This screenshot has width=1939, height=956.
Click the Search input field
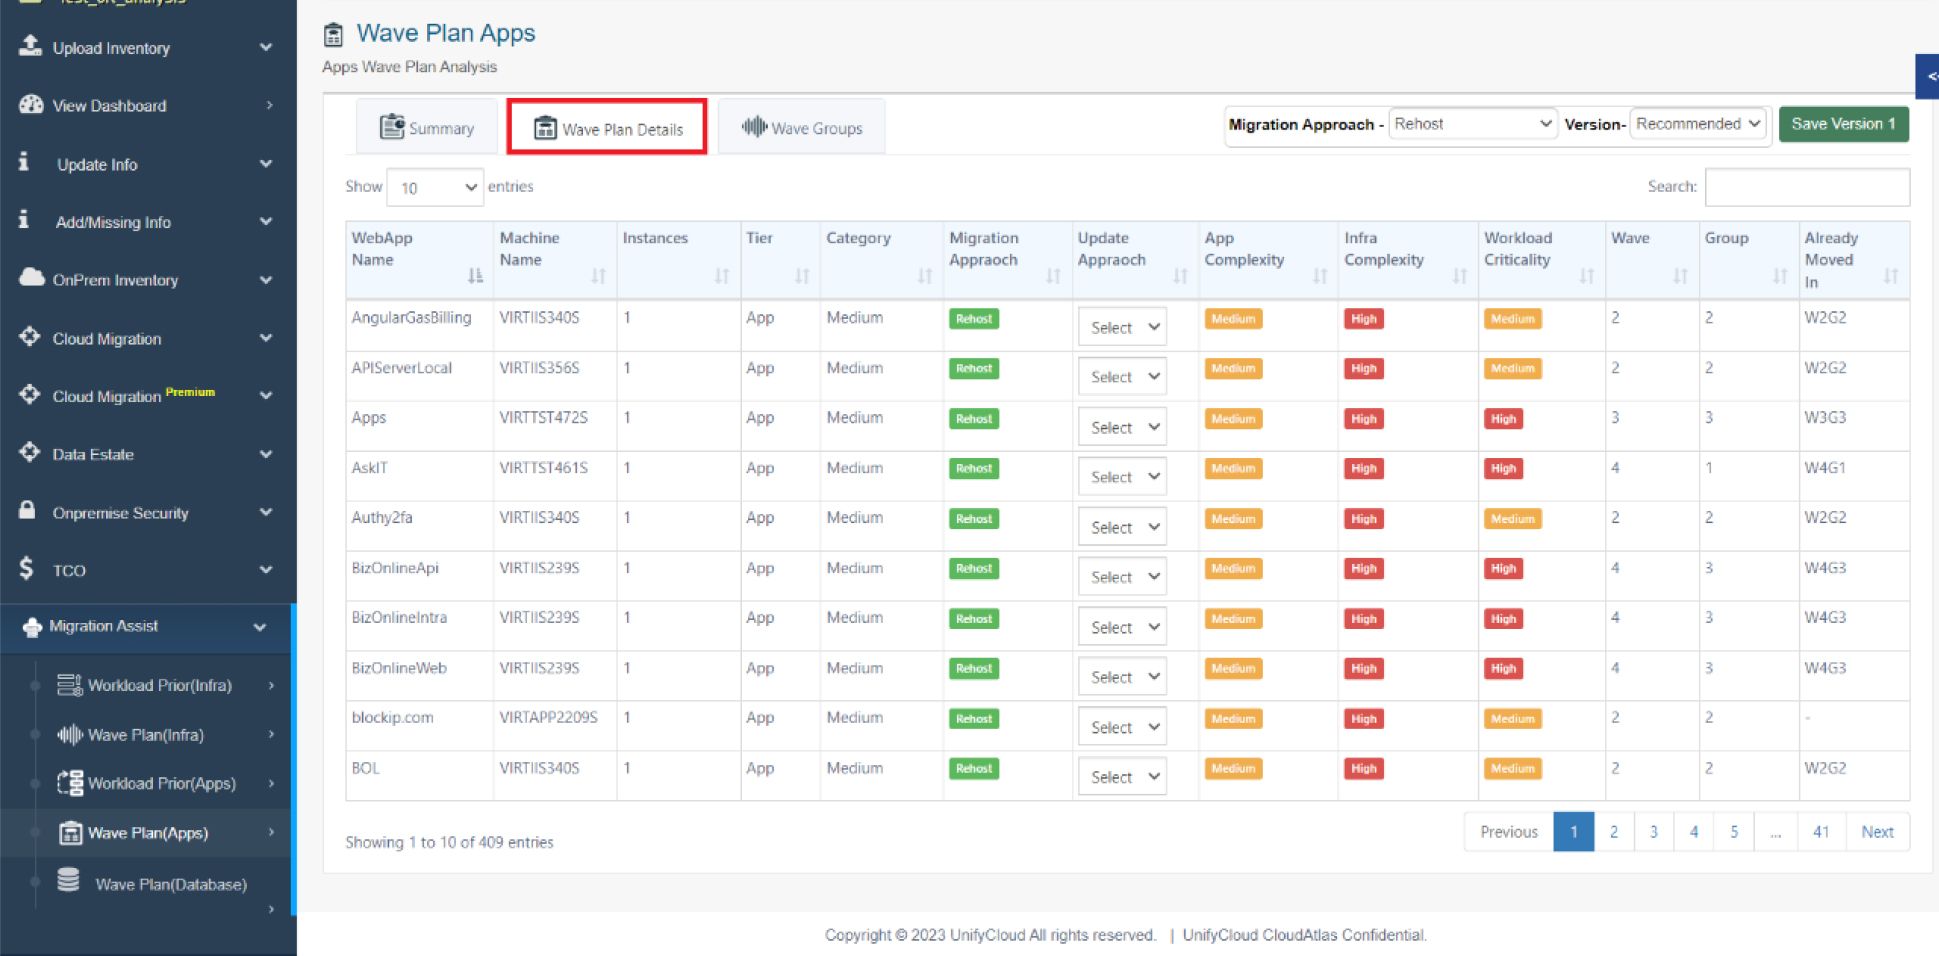(1807, 187)
